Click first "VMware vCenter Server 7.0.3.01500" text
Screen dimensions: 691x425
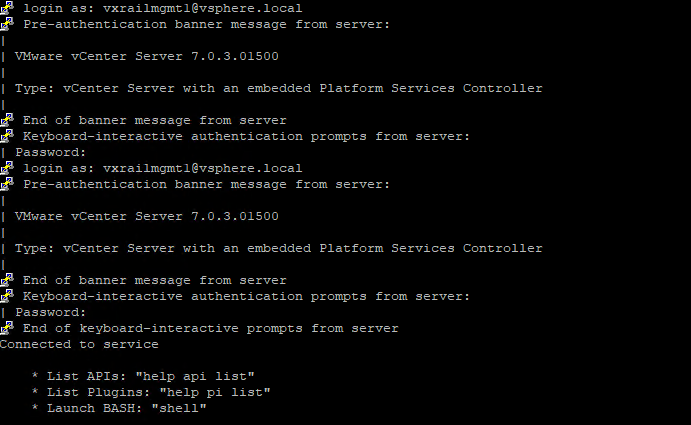click(146, 56)
